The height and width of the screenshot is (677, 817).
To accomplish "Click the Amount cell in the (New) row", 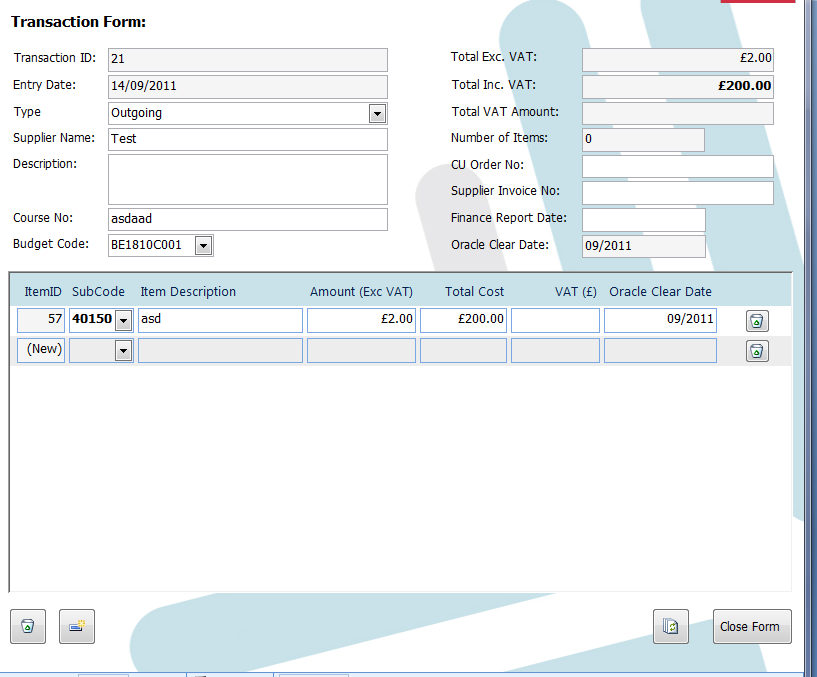I will (362, 350).
